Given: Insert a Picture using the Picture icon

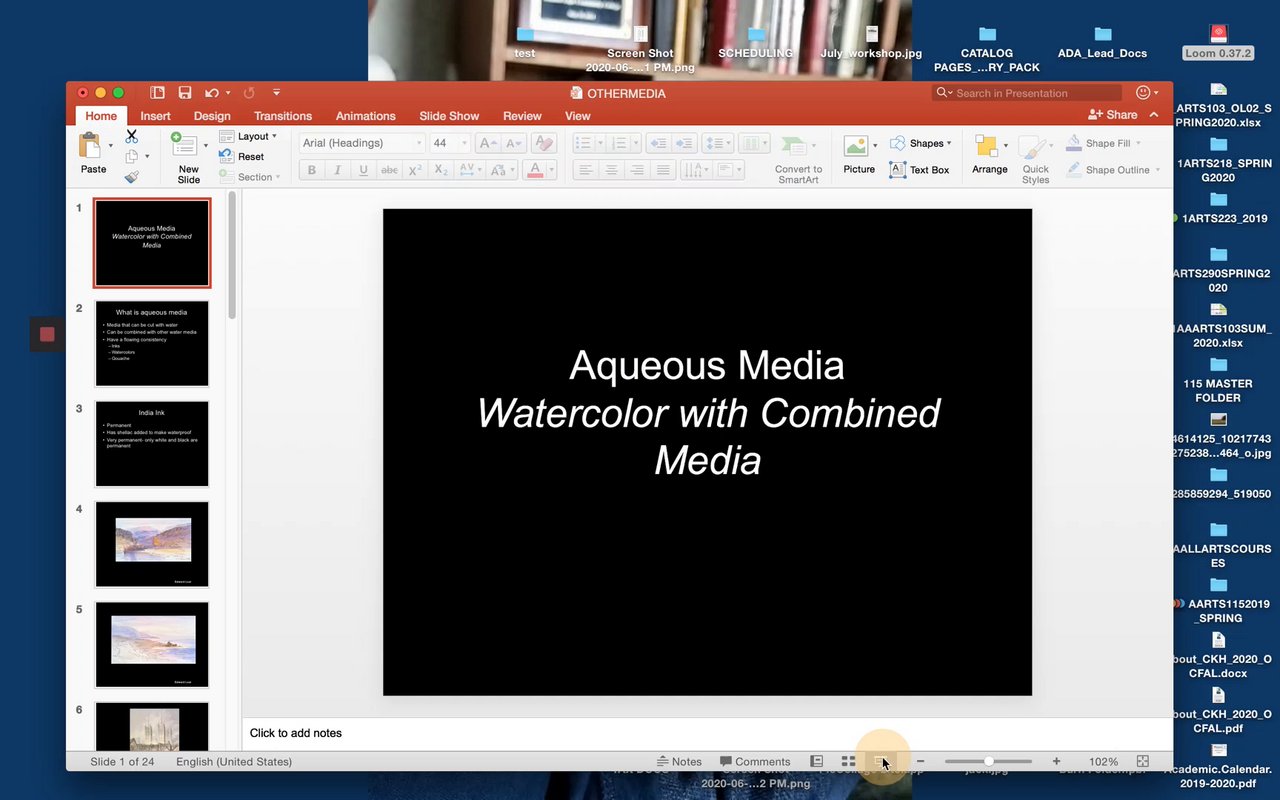Looking at the screenshot, I should (855, 146).
